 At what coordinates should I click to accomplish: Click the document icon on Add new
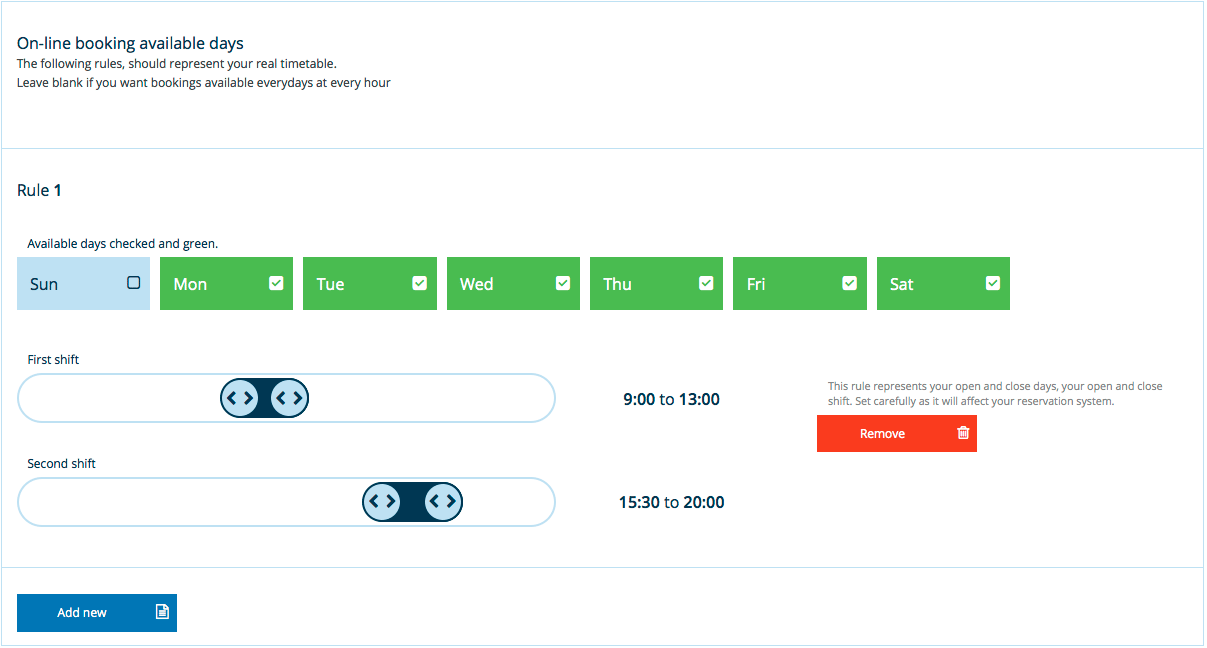162,612
